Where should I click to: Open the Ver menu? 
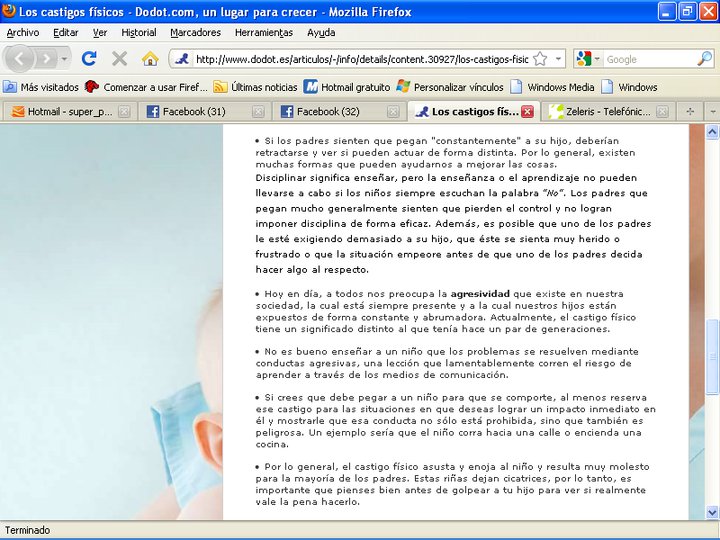pyautogui.click(x=100, y=33)
